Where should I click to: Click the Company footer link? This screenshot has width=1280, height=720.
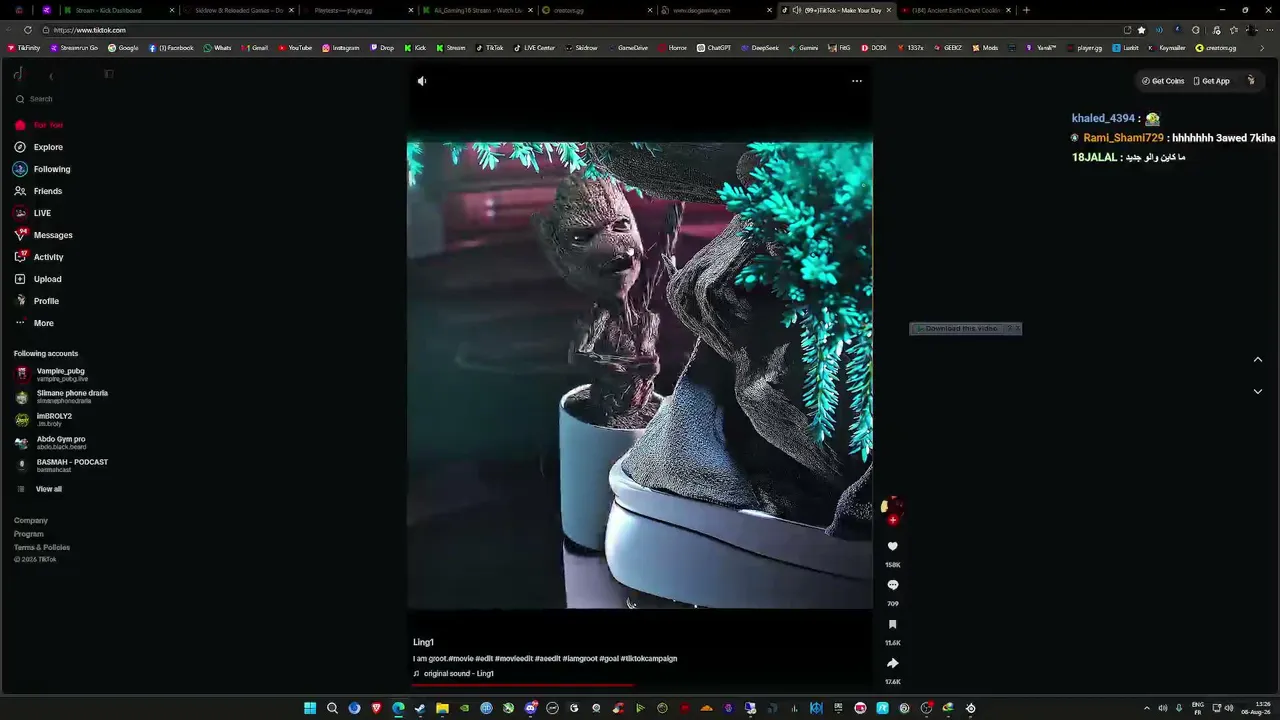(31, 520)
